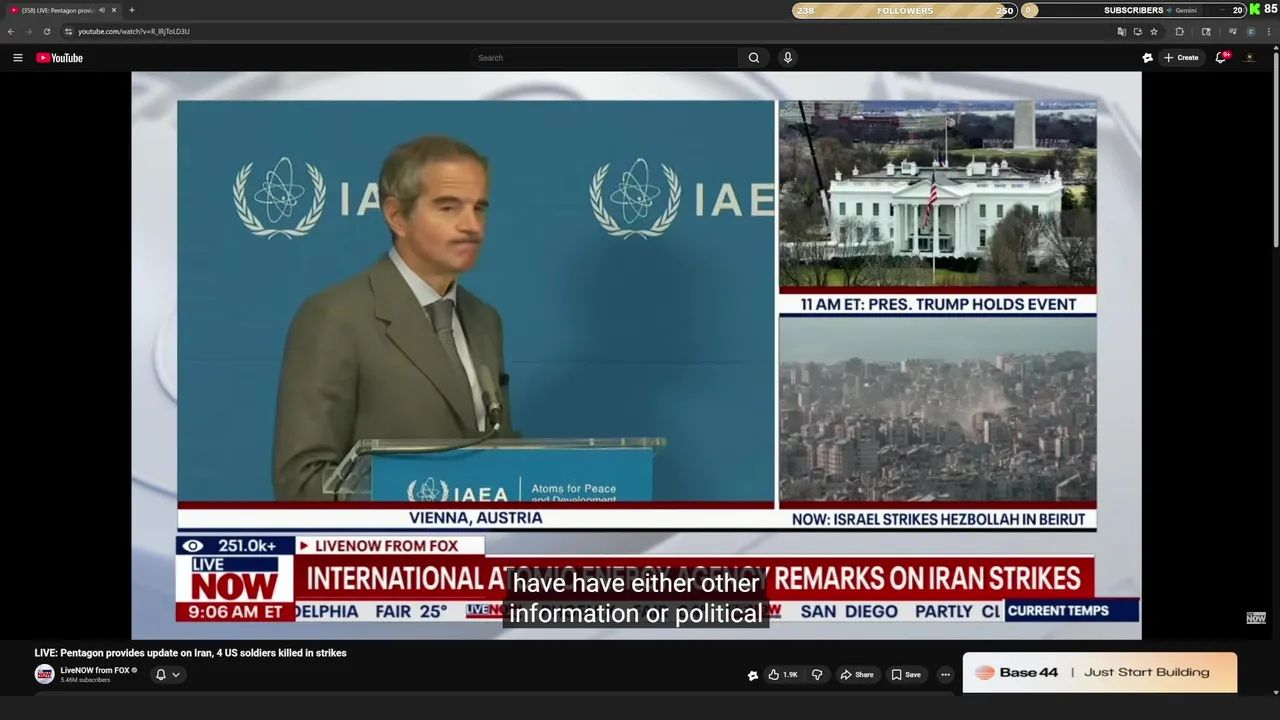This screenshot has width=1280, height=720.
Task: Save the video to a playlist
Action: [x=906, y=675]
